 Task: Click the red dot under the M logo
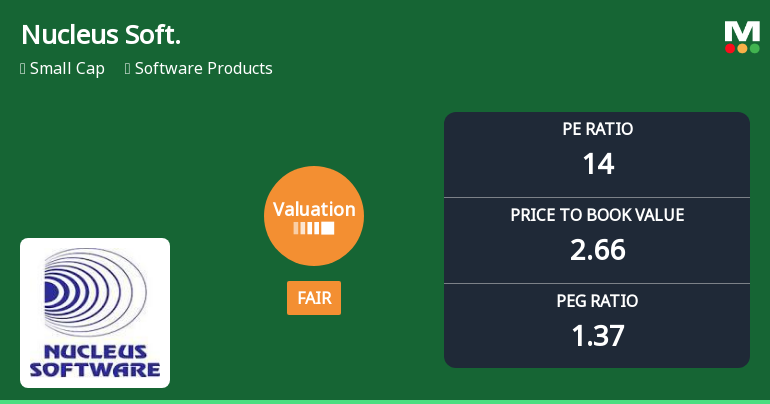730,48
